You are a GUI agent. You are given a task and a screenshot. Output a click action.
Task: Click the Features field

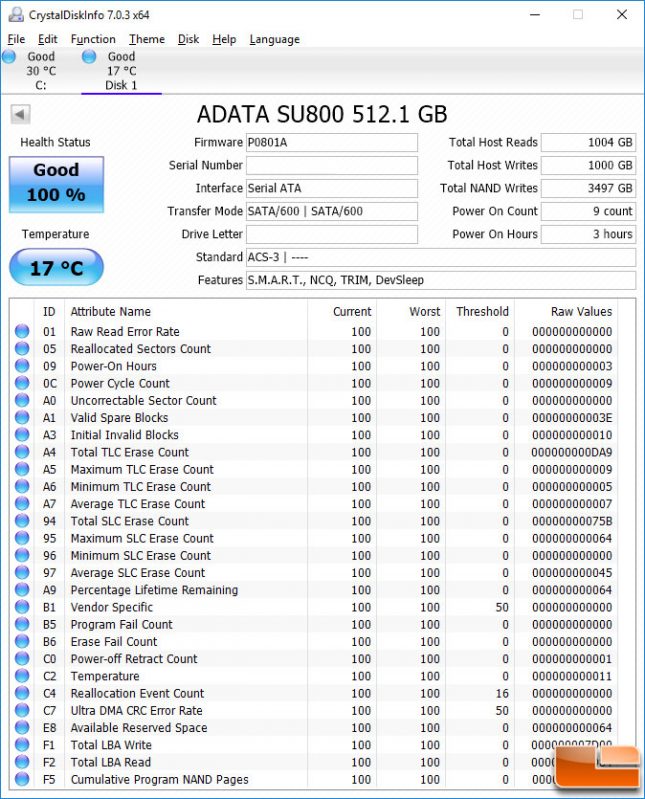pyautogui.click(x=441, y=280)
